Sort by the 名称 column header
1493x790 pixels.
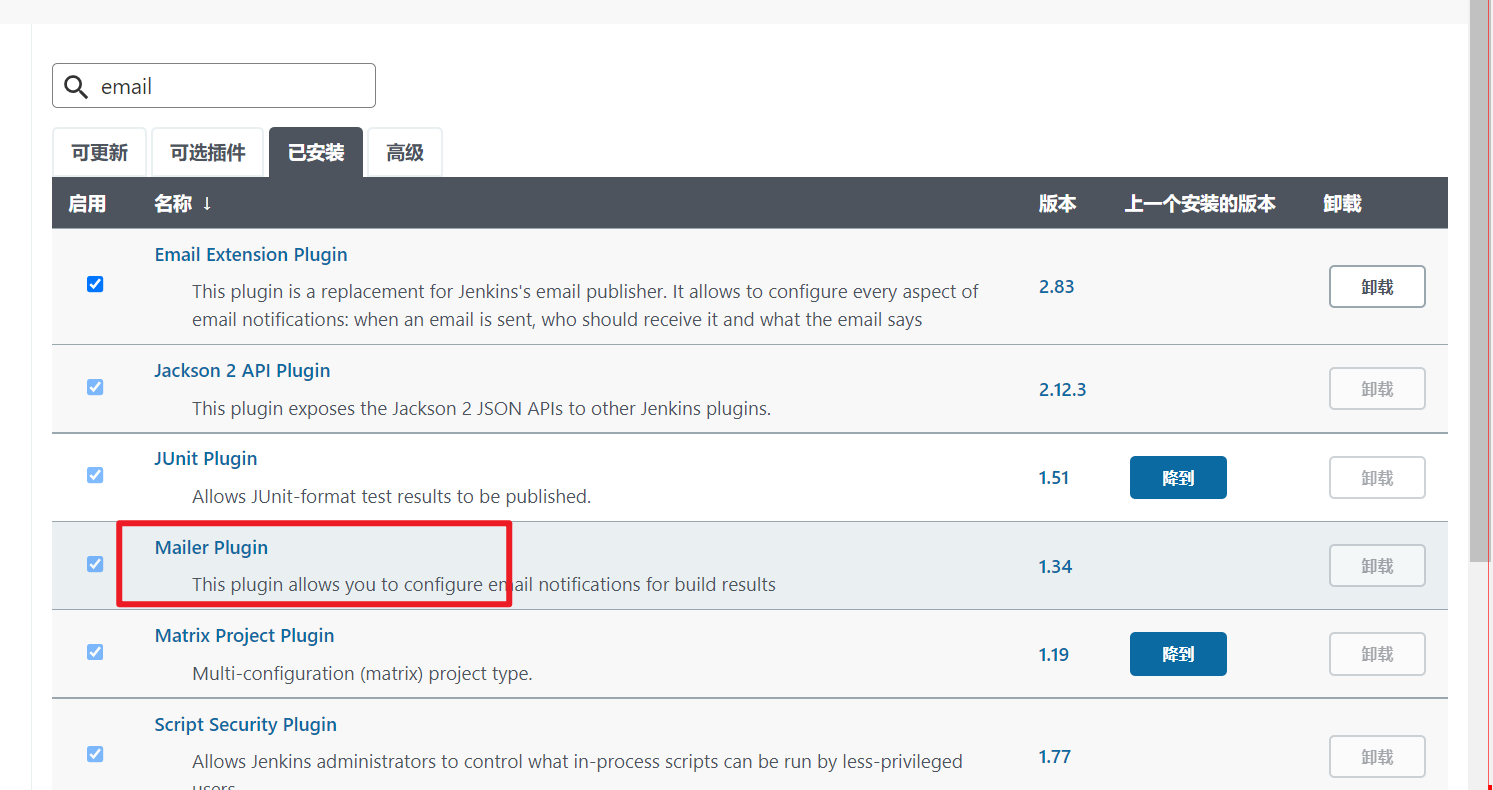point(183,204)
